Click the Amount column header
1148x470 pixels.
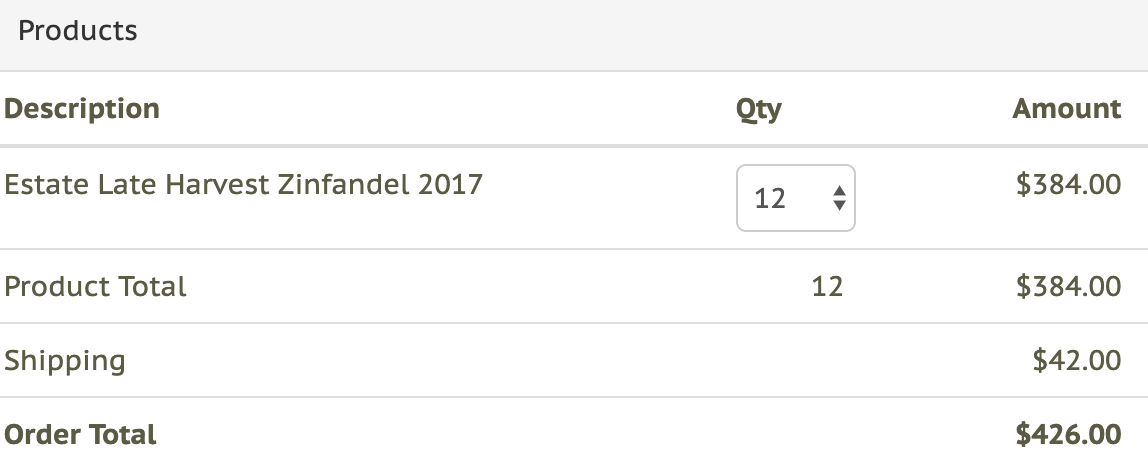pyautogui.click(x=1066, y=108)
